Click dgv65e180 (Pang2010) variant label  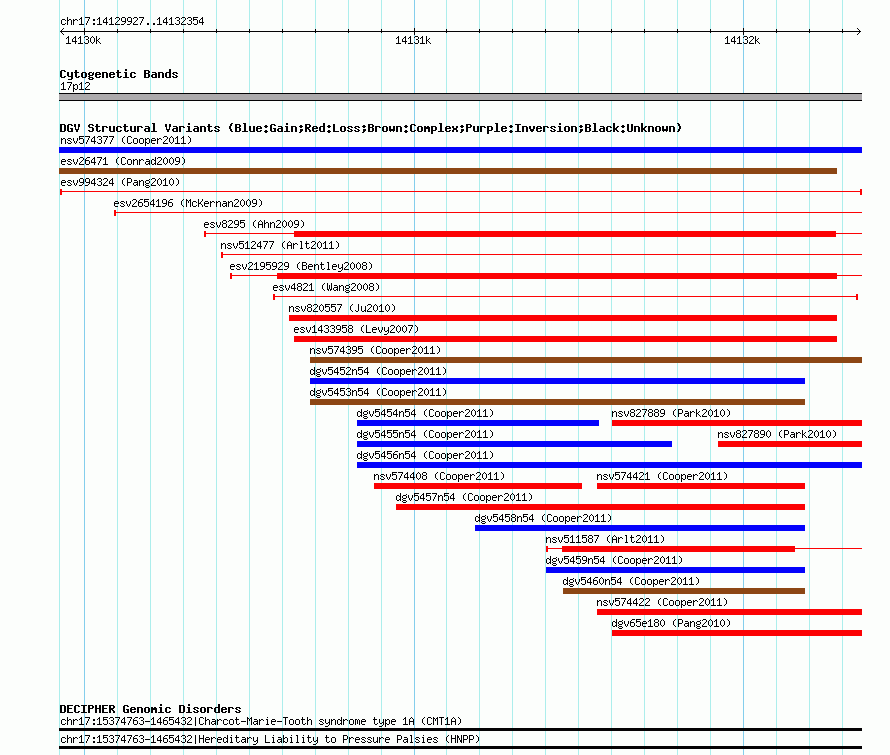(x=671, y=623)
